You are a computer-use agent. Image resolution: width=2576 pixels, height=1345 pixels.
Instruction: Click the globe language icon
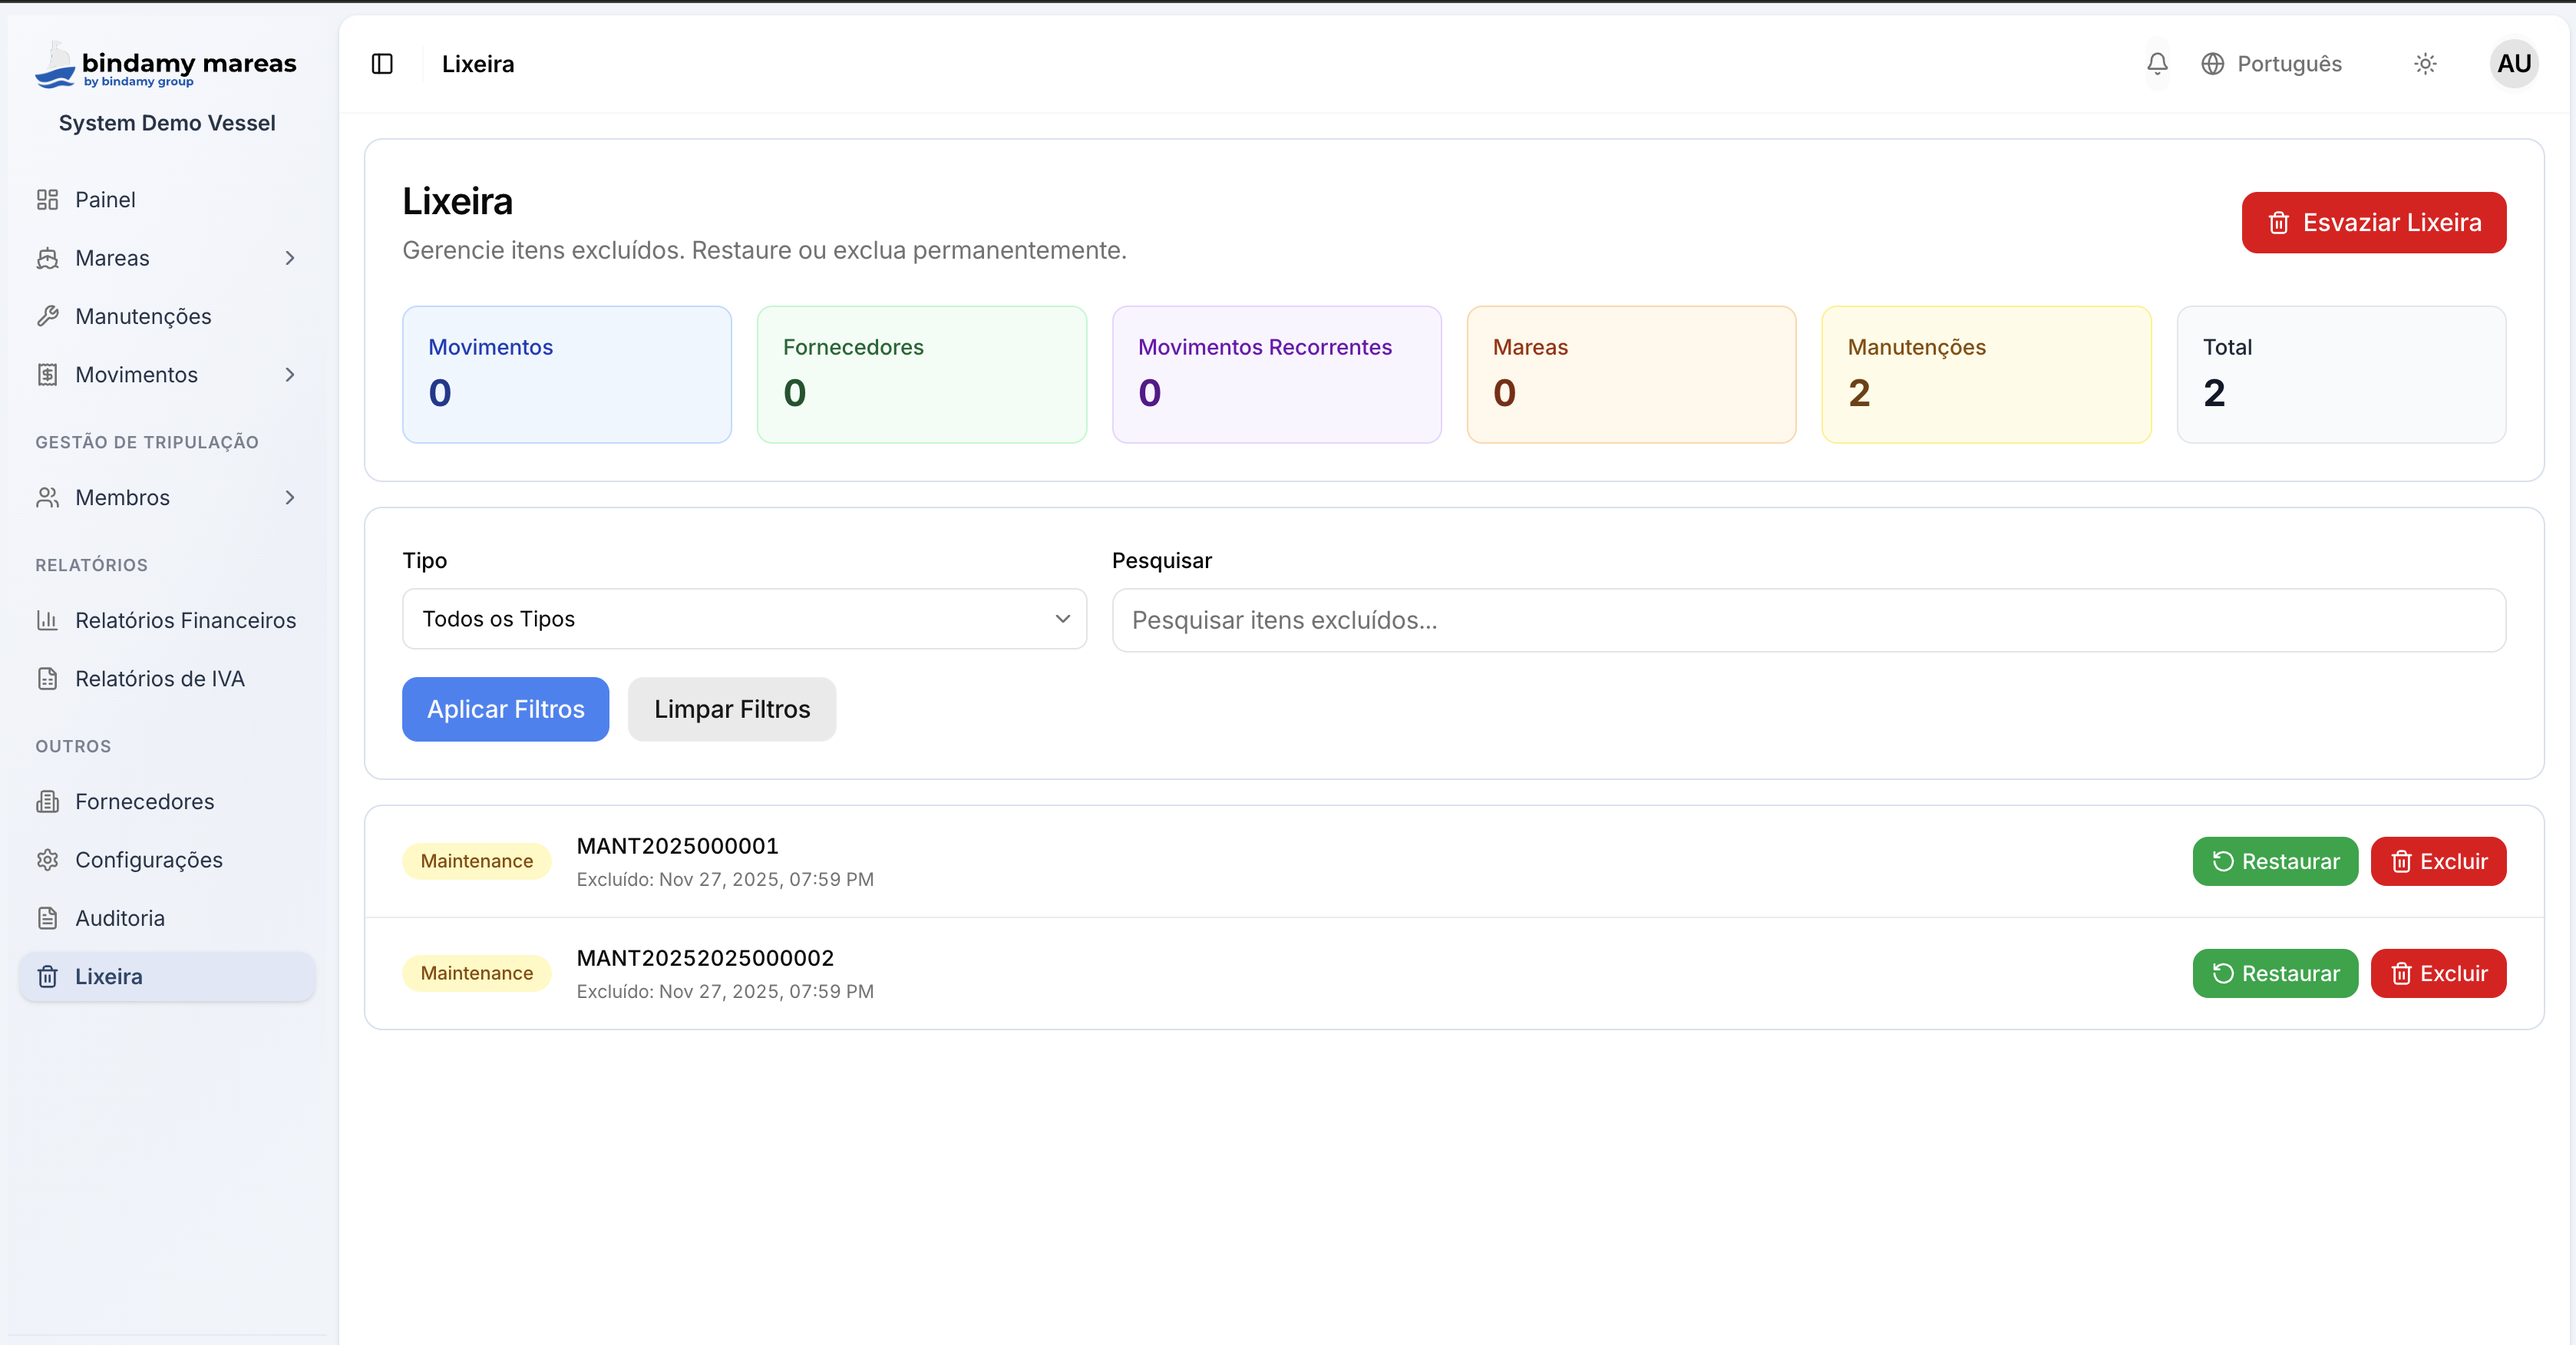[2212, 64]
